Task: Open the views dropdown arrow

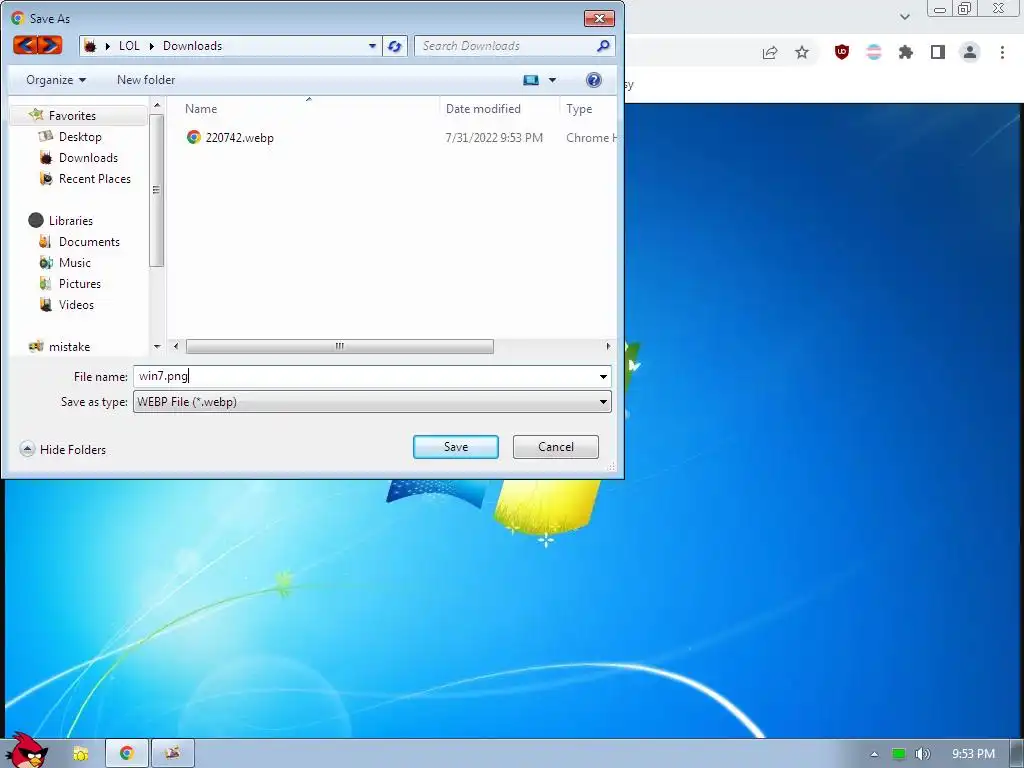Action: [552, 80]
